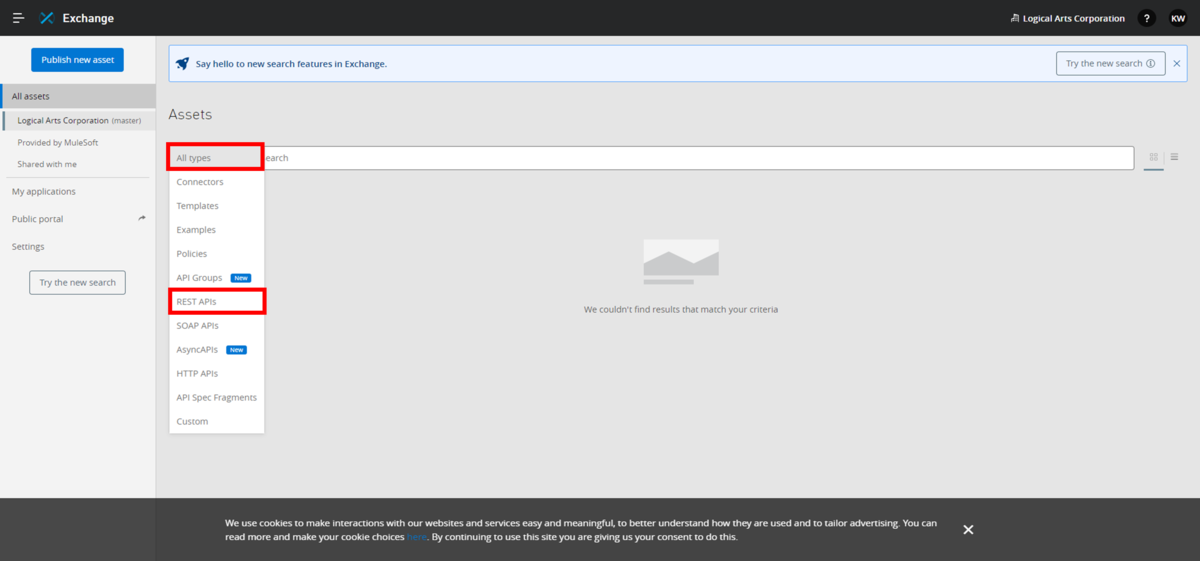Choose REST APIs from type list

[216, 301]
